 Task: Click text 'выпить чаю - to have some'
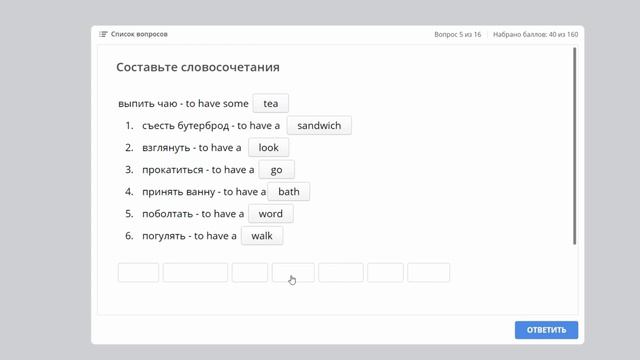click(x=183, y=104)
